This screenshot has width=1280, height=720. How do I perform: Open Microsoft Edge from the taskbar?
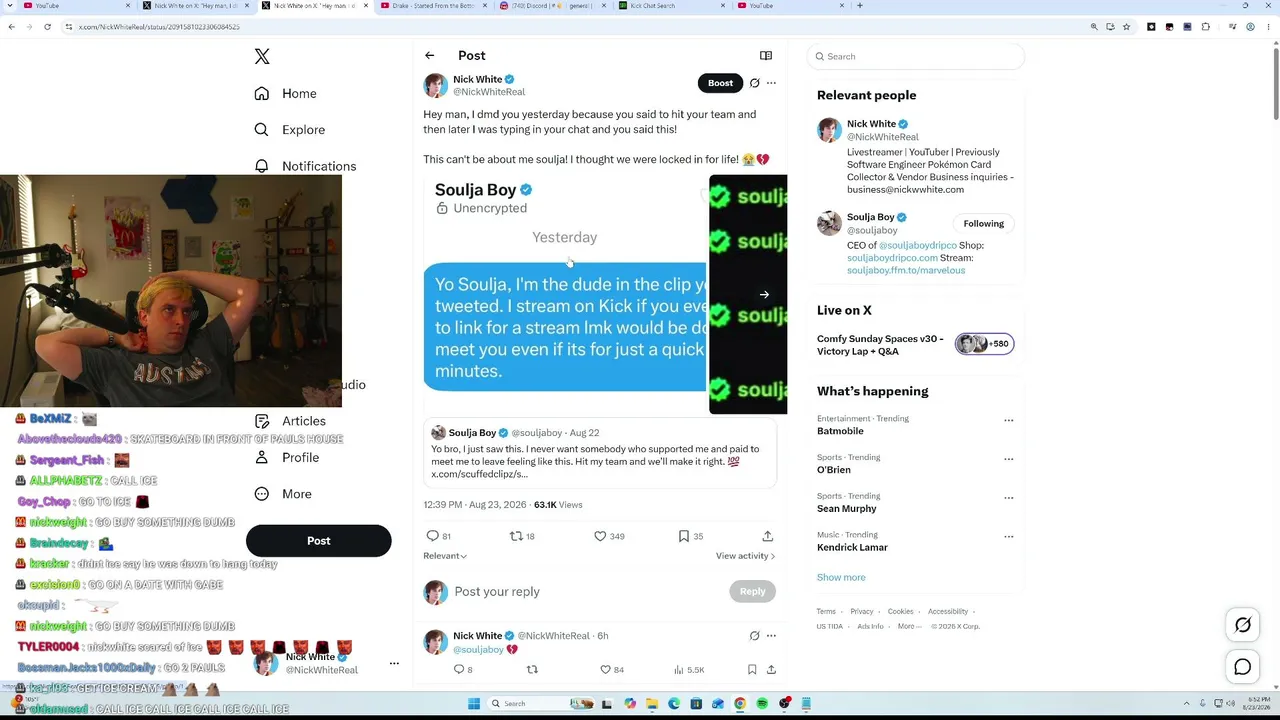pyautogui.click(x=674, y=704)
